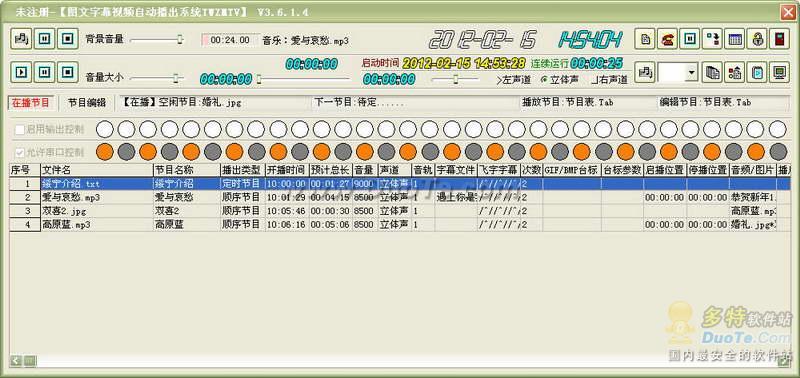This screenshot has height=378, width=800.
Task: Click the 背景音量 background volume slider
Action: click(x=157, y=39)
